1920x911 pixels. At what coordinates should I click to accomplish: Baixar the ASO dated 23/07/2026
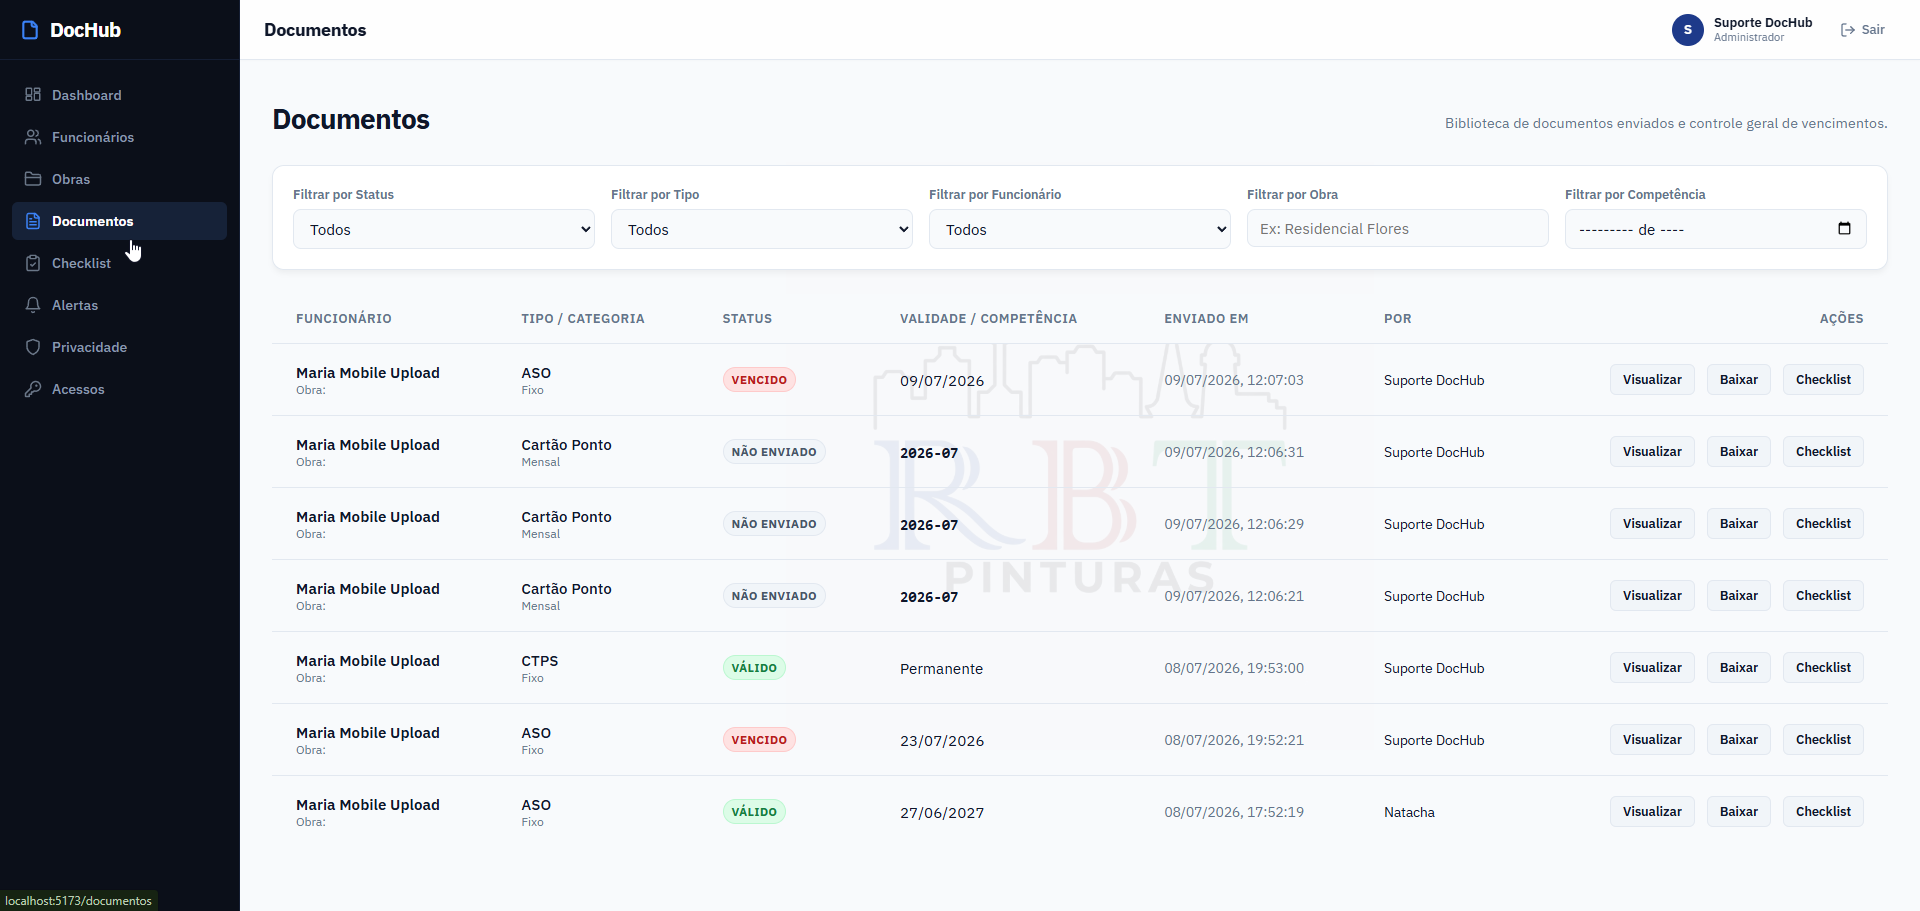[1739, 740]
